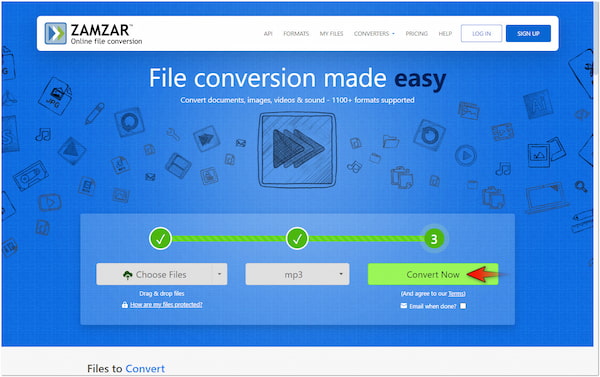Open How are my files protected link
This screenshot has height=377, width=600.
(166, 305)
